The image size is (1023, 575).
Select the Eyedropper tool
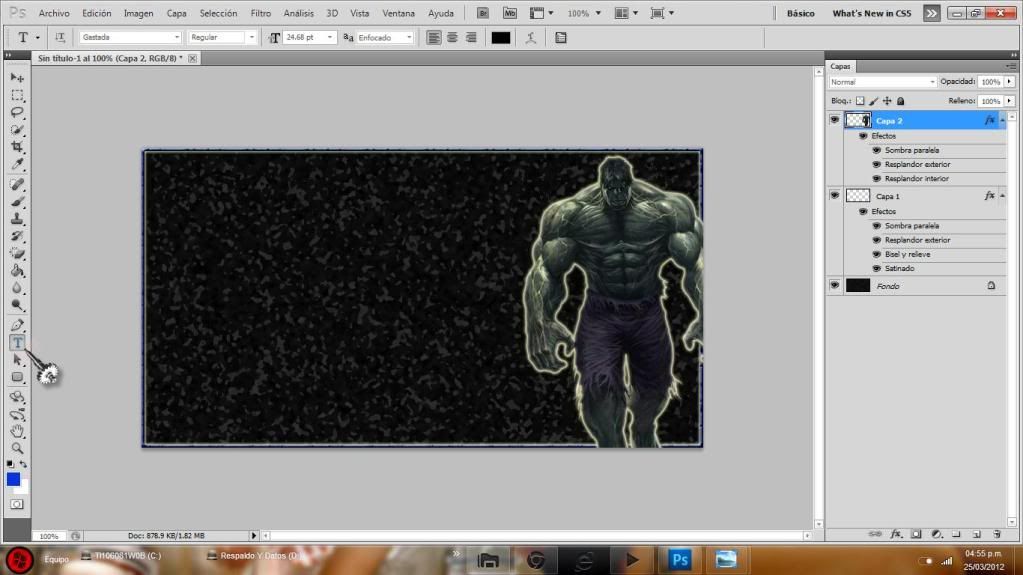click(x=17, y=164)
